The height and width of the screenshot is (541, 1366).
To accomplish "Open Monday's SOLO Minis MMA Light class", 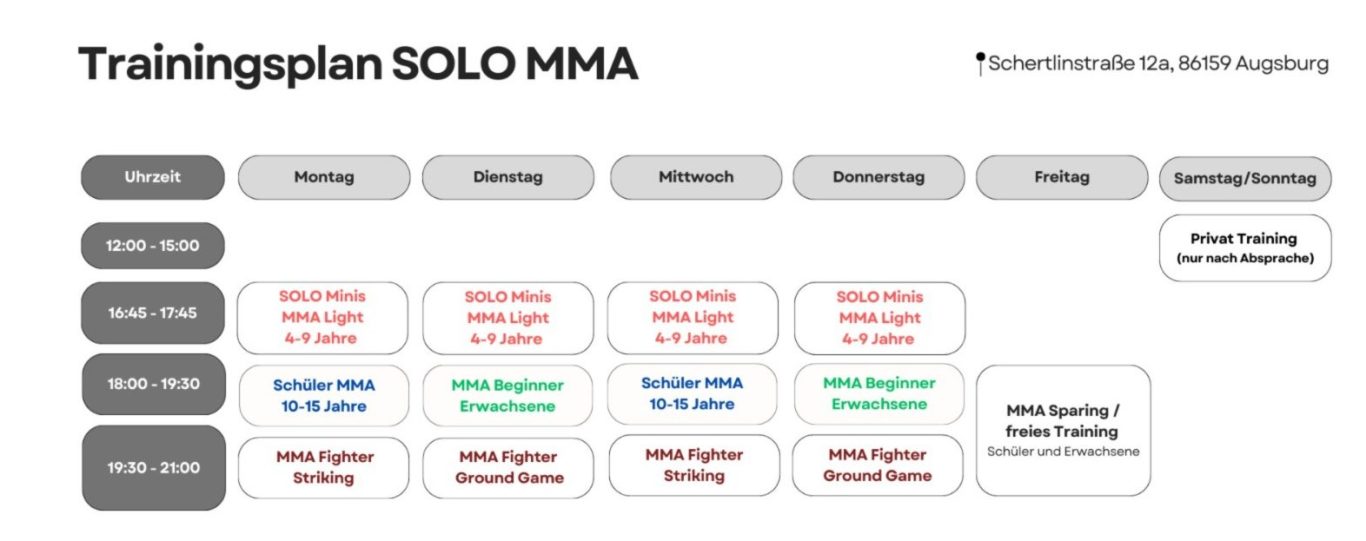I will pos(322,318).
